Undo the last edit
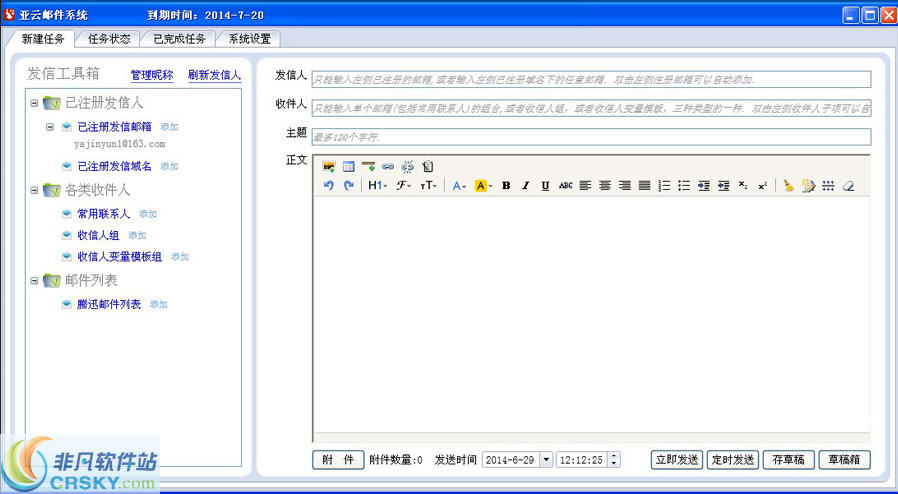898x494 pixels. (x=329, y=185)
